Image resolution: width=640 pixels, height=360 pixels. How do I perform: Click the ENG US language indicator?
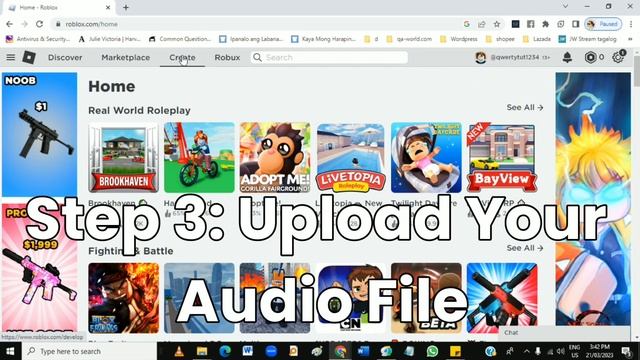pos(574,351)
